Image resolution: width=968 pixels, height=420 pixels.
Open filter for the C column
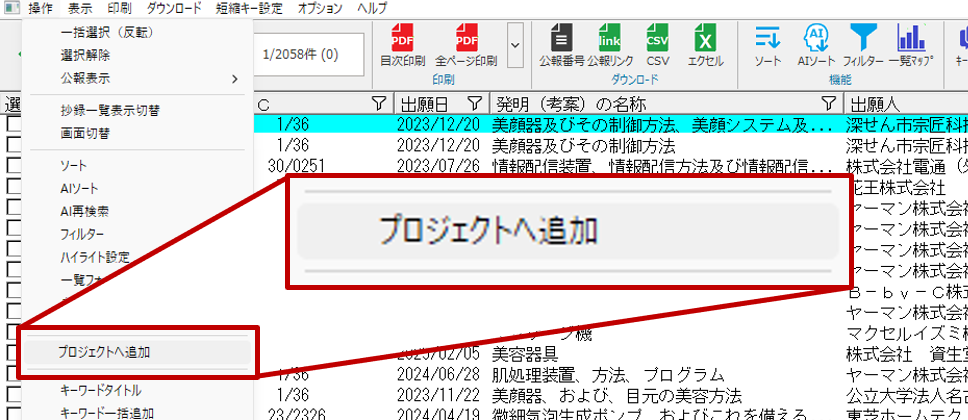(x=379, y=103)
